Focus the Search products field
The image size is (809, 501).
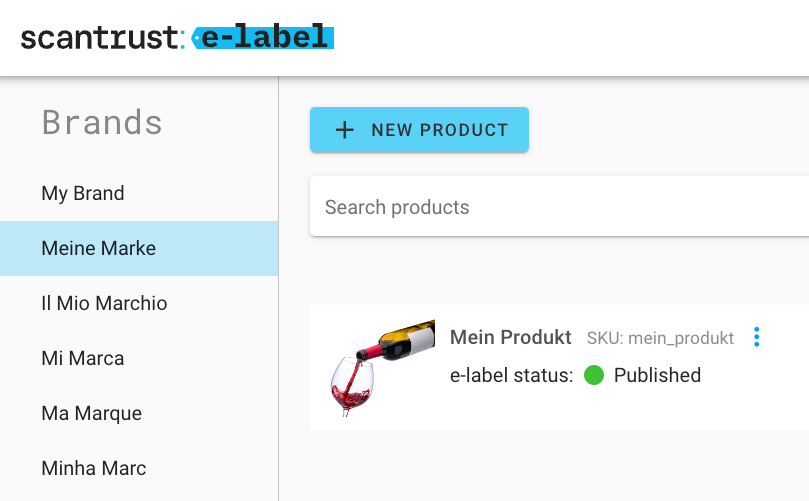(x=560, y=207)
